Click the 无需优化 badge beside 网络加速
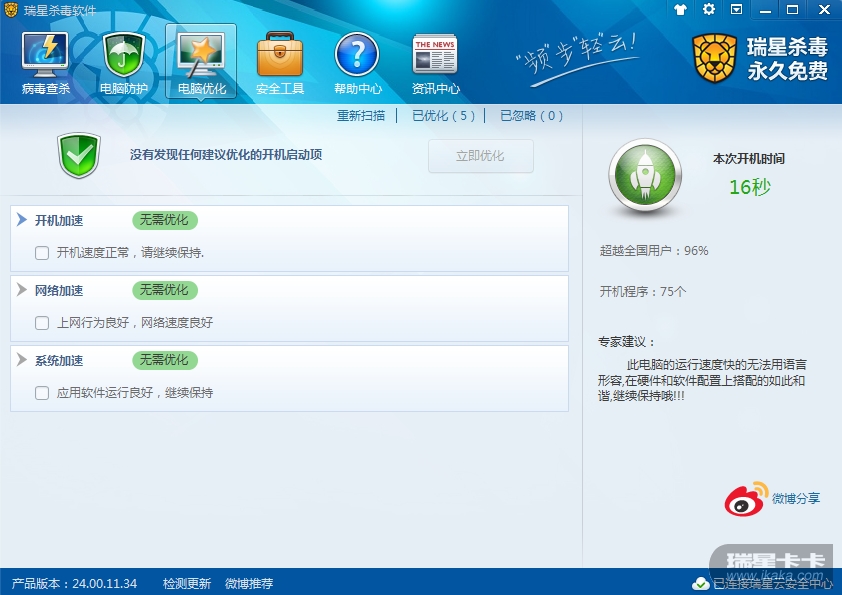The width and height of the screenshot is (842, 595). (x=165, y=290)
